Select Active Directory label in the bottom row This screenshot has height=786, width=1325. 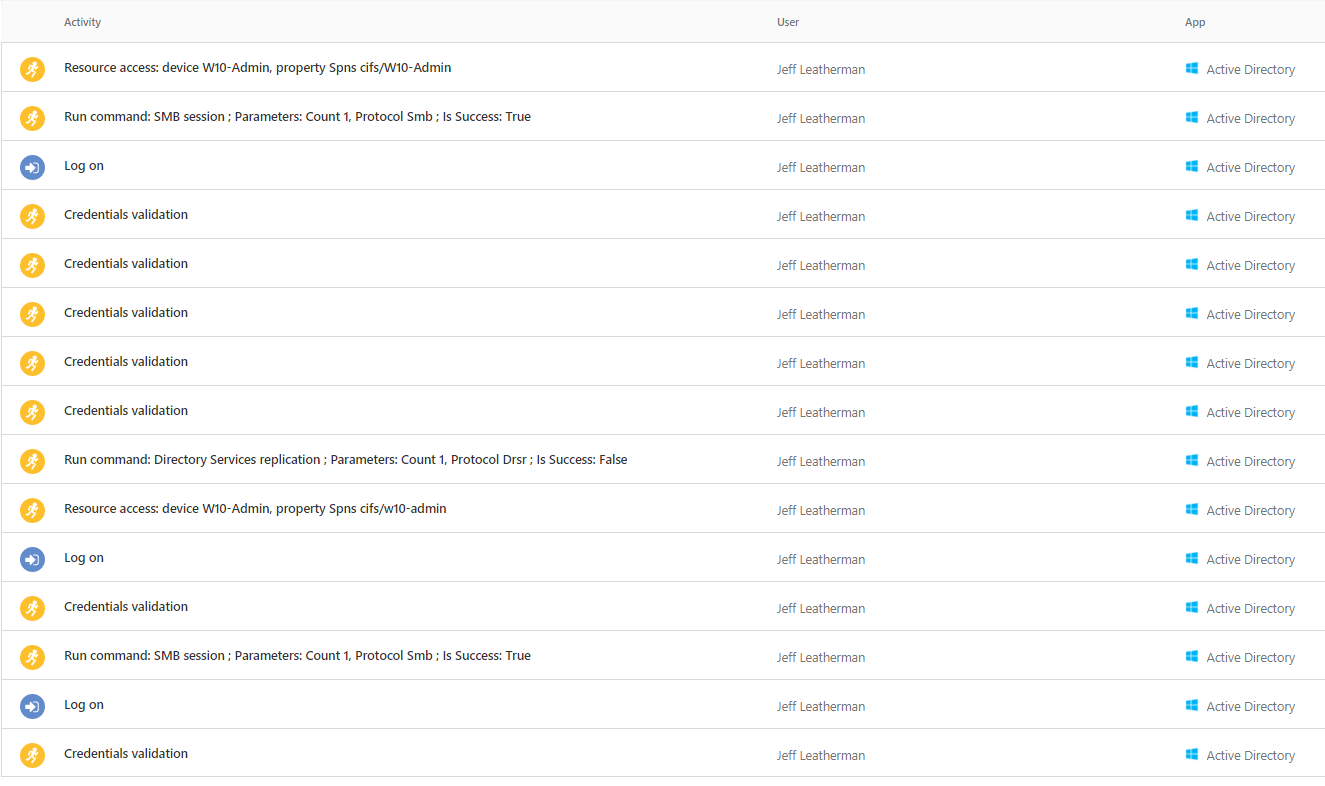[x=1250, y=755]
